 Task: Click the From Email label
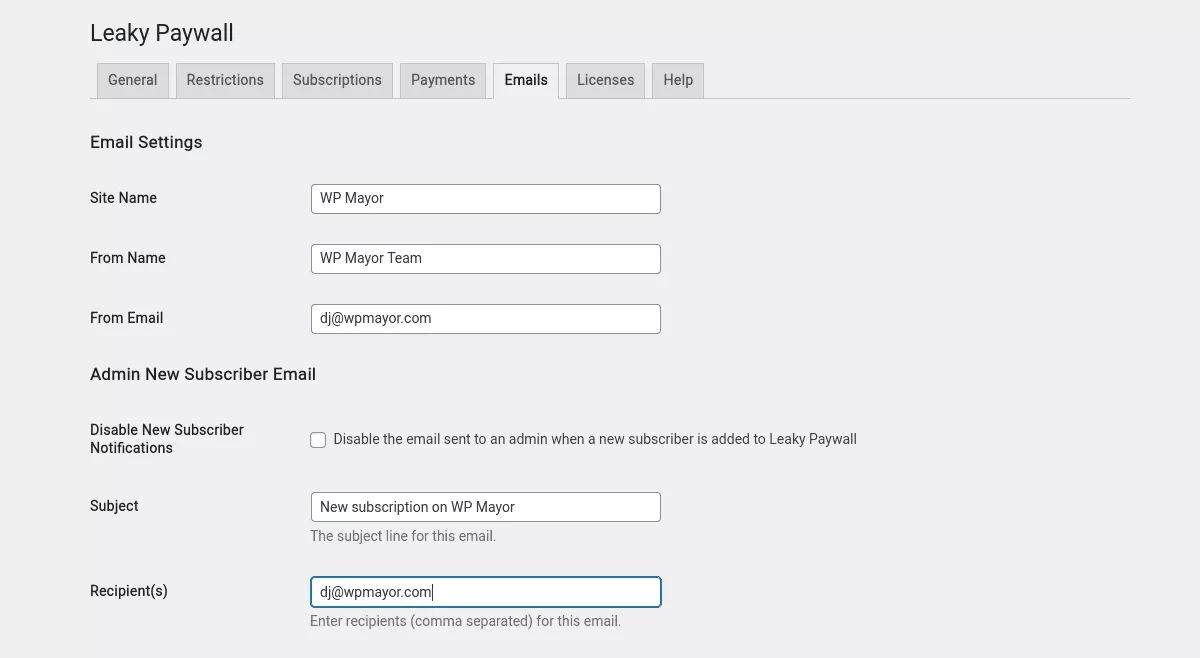point(126,318)
